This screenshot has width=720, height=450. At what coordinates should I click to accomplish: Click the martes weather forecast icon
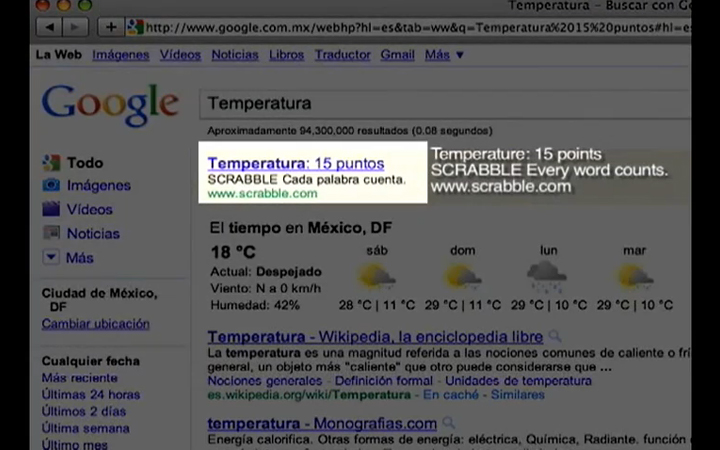coord(635,277)
